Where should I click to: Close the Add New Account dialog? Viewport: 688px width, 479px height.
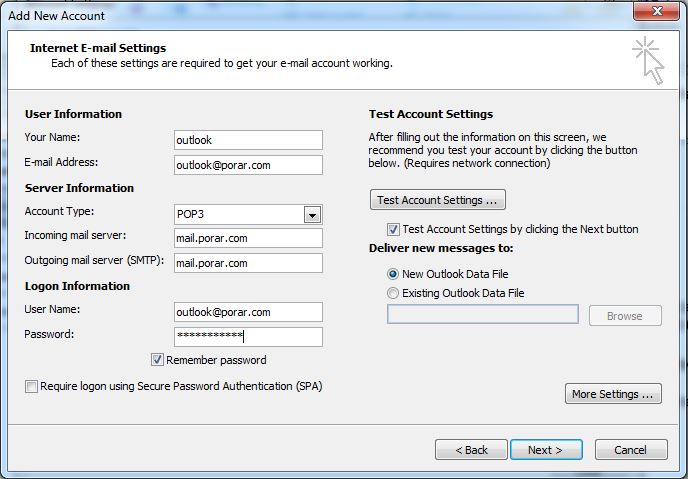click(x=657, y=11)
